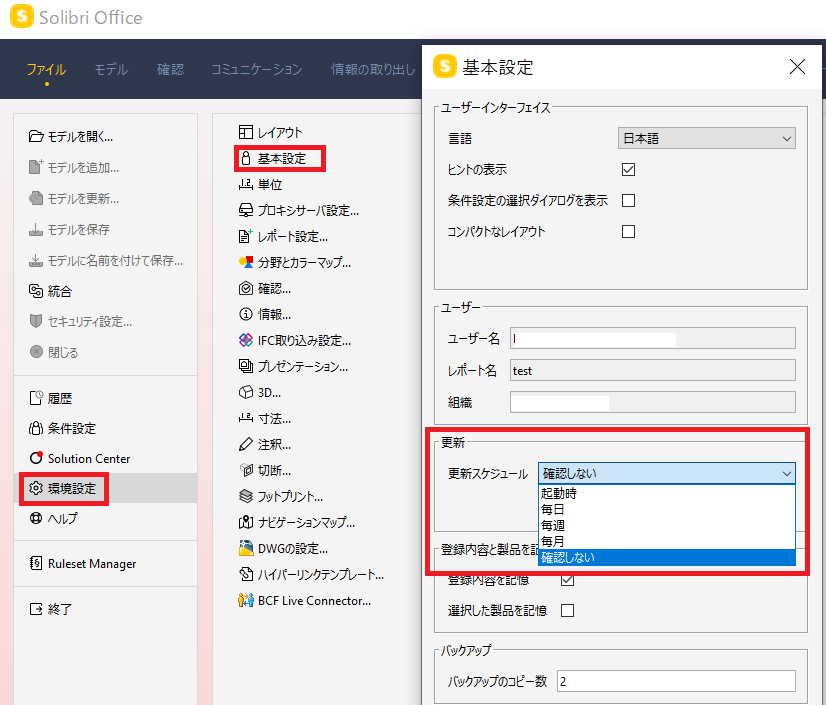Click the ハイパーリンクテンプレート icon

pos(245,574)
